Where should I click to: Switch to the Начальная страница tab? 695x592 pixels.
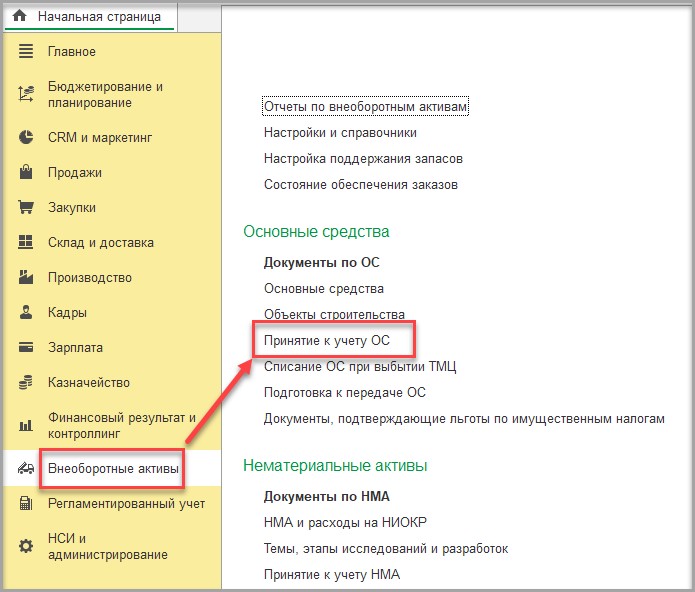click(x=90, y=17)
